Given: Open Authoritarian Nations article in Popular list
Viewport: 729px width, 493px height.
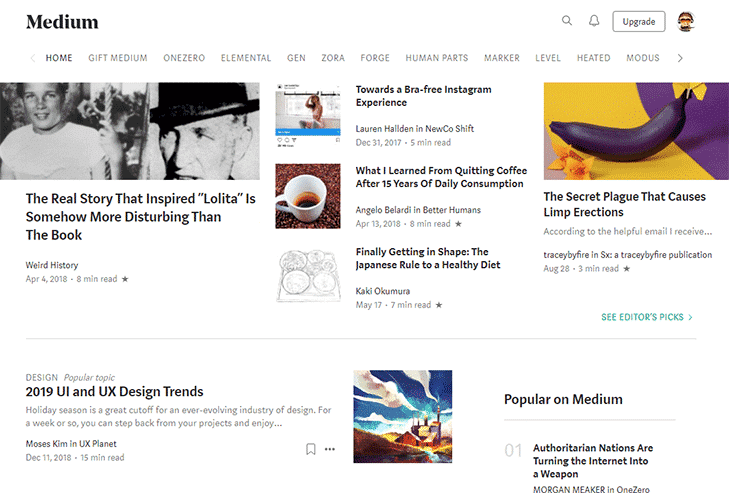Looking at the screenshot, I should [x=592, y=461].
